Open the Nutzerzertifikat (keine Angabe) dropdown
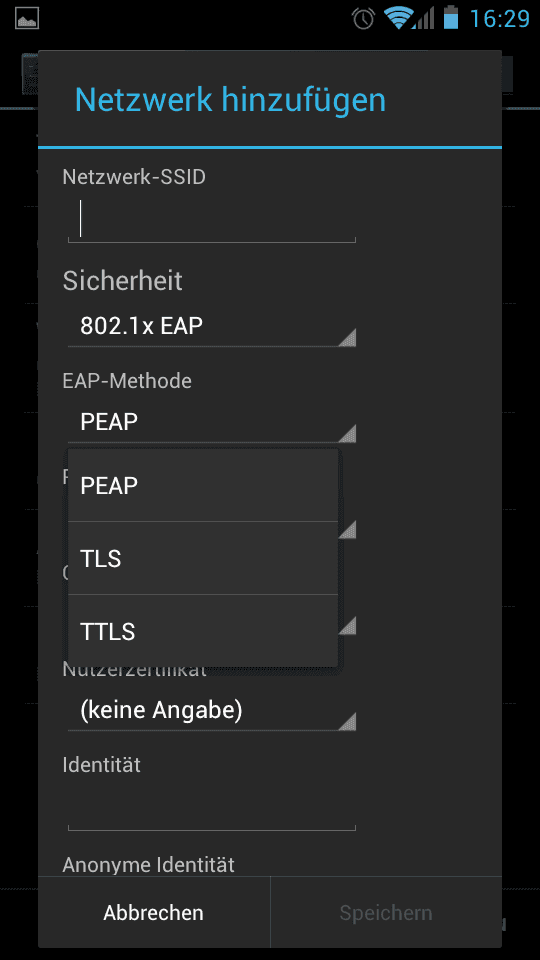Viewport: 540px width, 960px height. coord(211,710)
